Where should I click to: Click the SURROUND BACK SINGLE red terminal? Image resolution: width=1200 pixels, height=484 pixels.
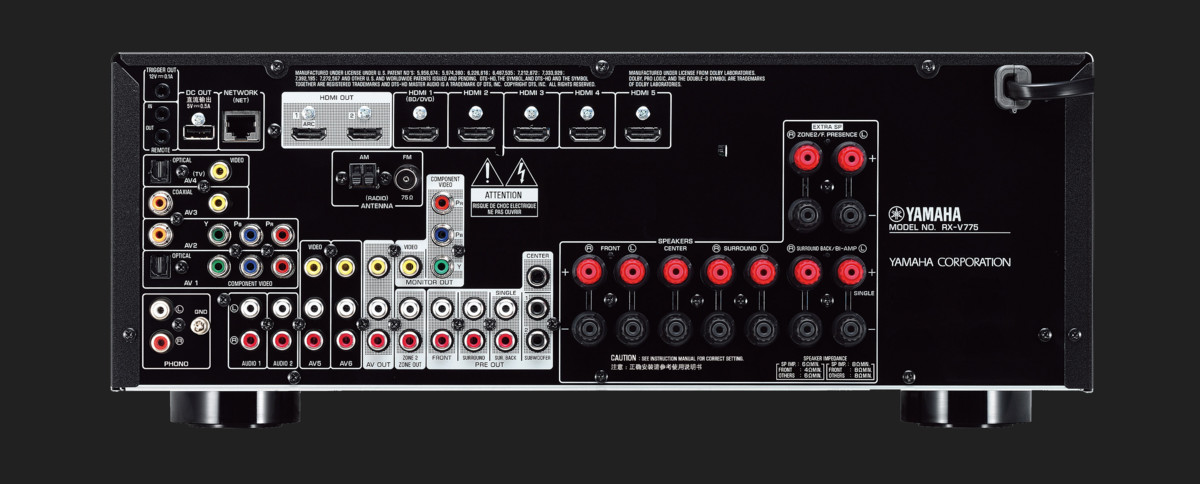tap(850, 270)
